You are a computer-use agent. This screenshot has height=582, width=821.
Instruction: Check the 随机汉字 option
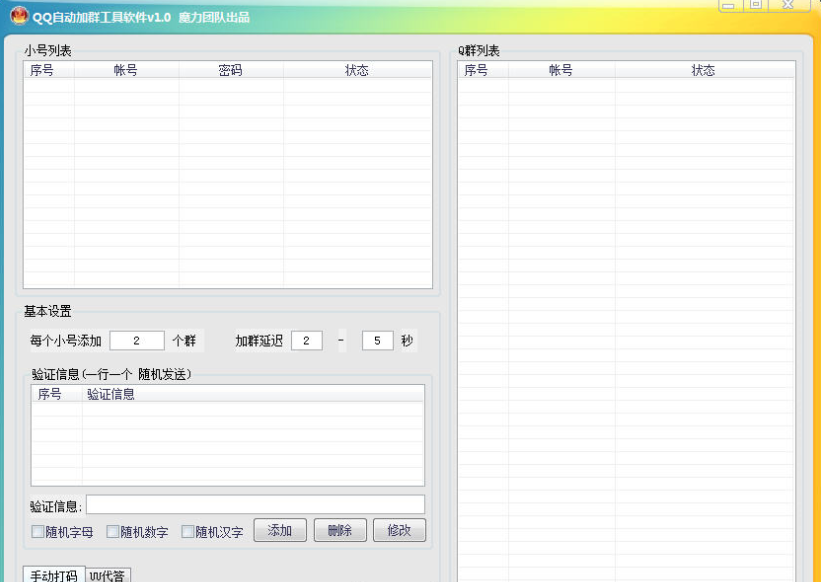[187, 532]
